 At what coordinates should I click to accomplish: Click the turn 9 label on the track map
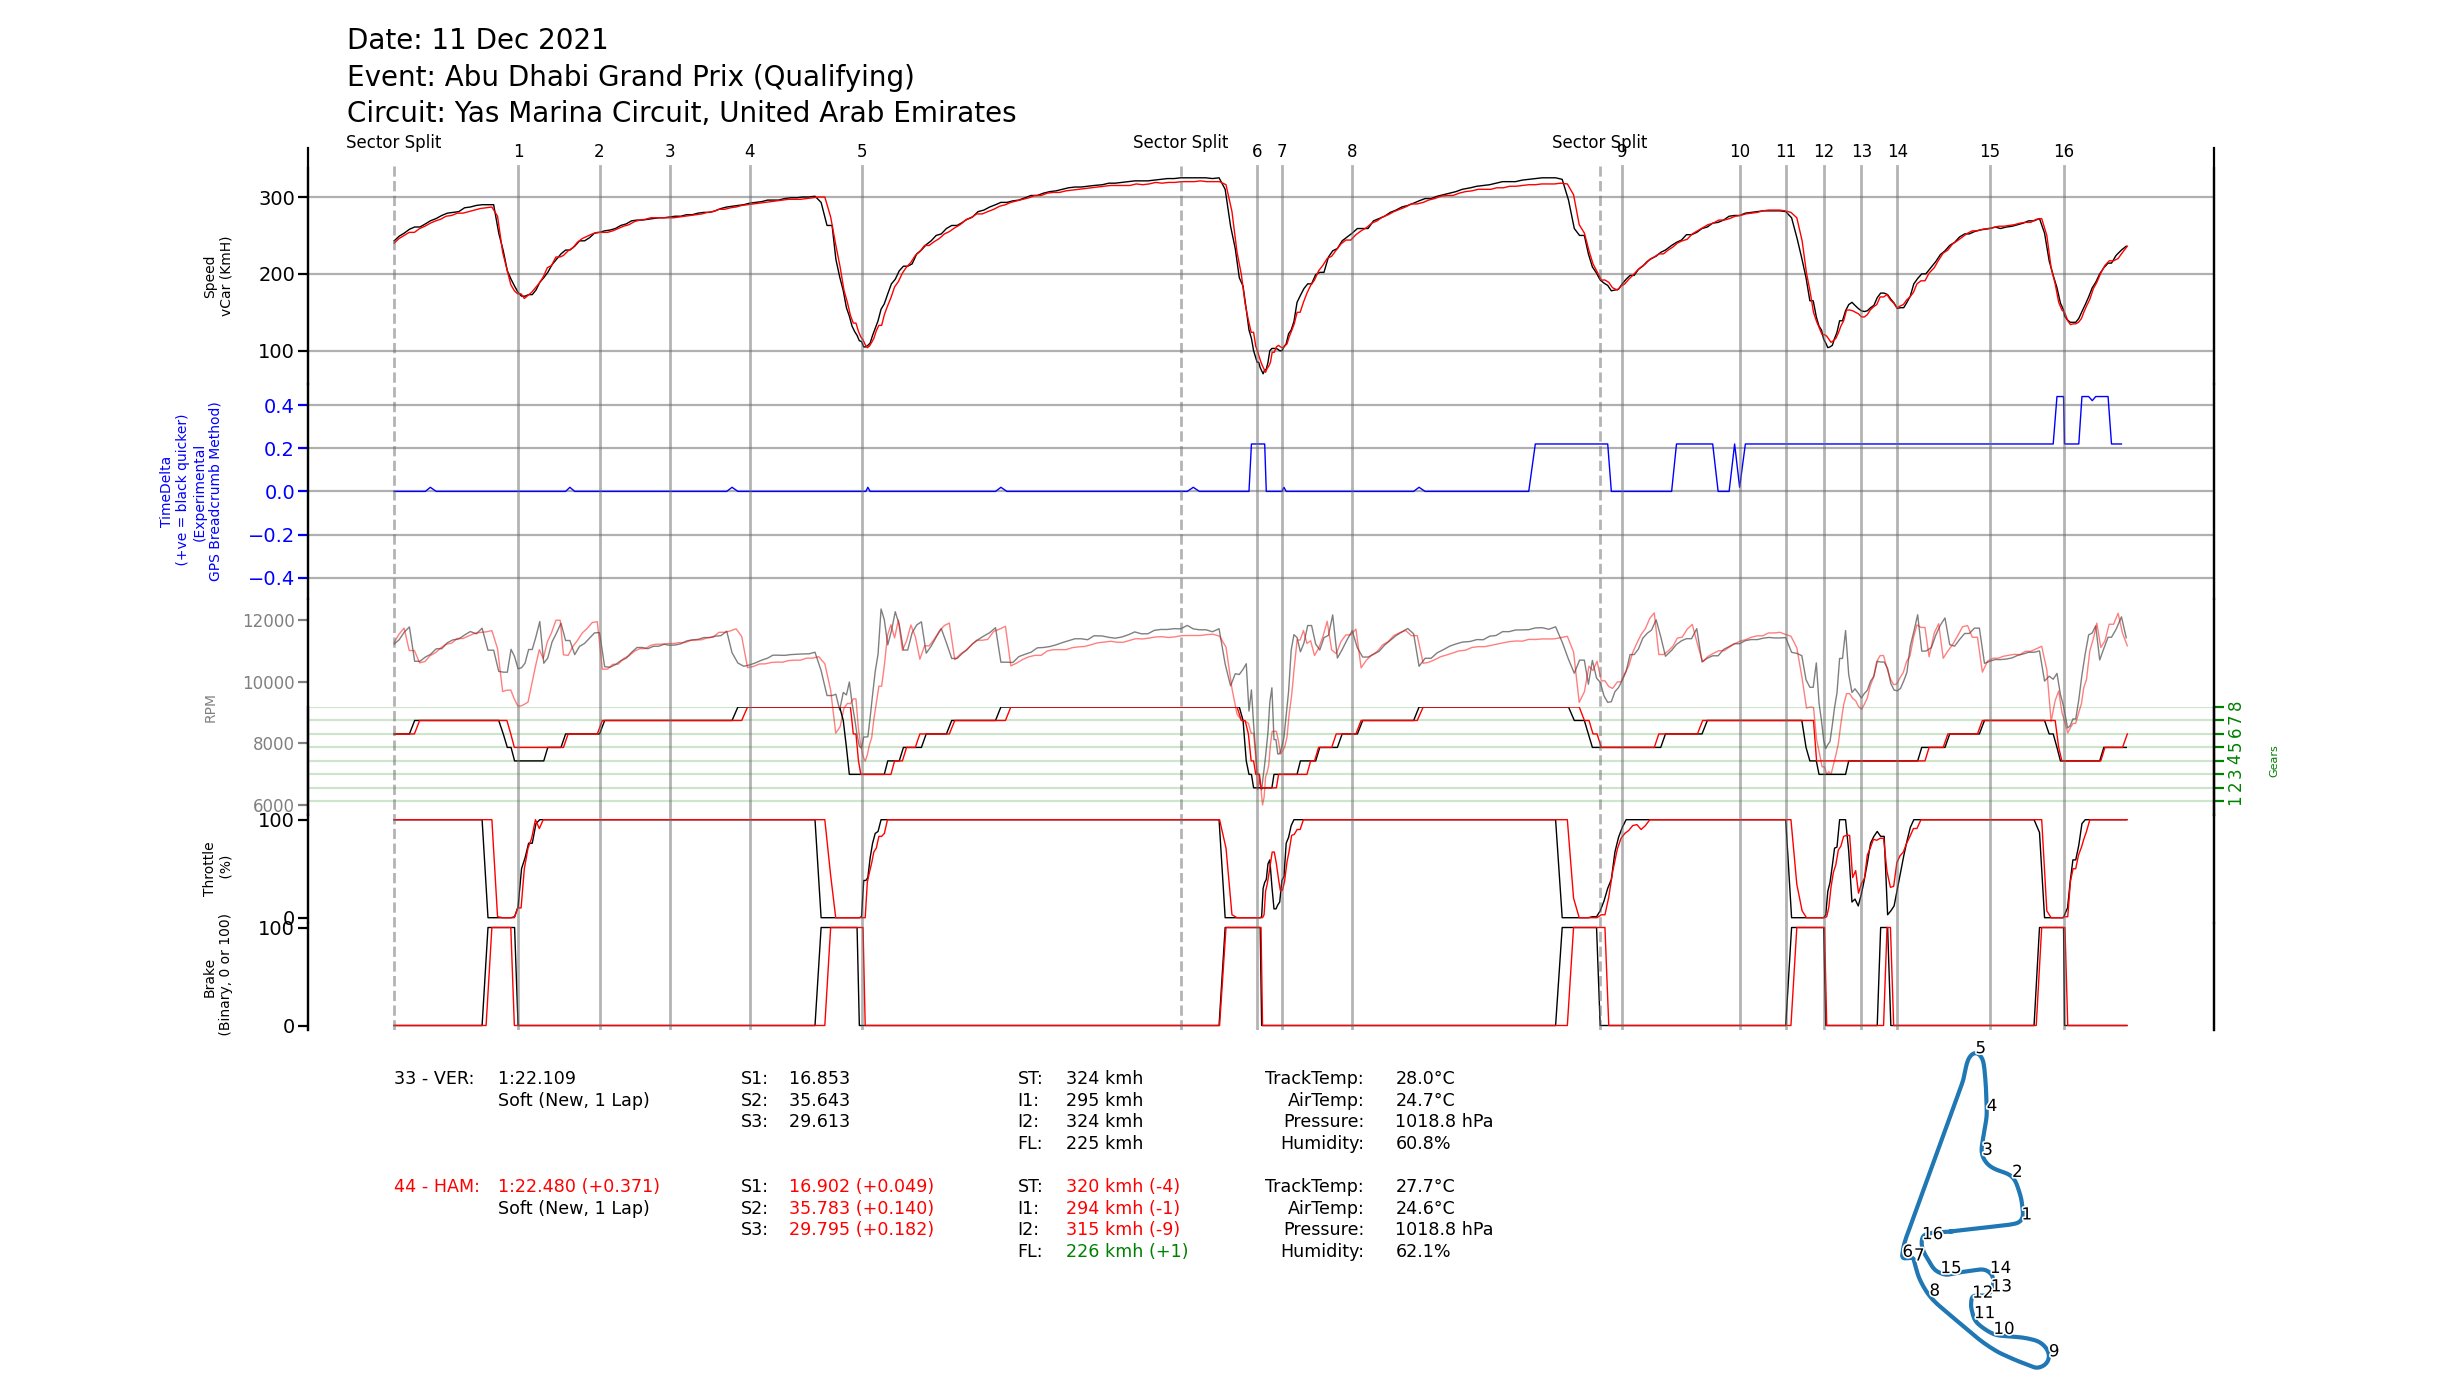point(2053,1350)
